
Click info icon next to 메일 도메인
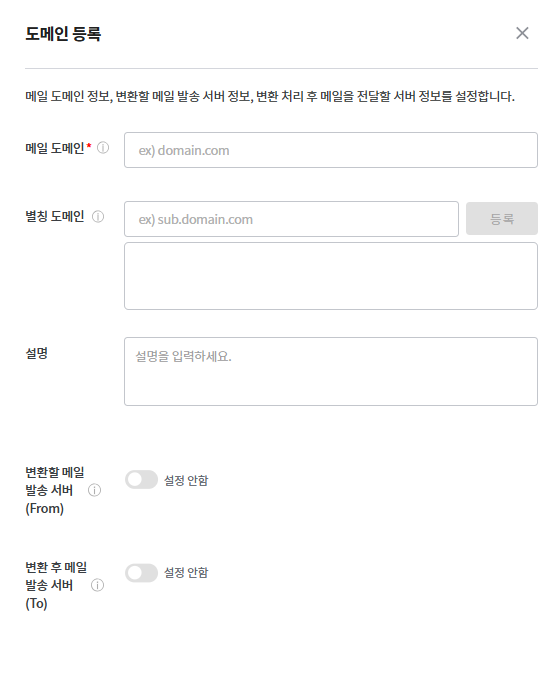[x=103, y=148]
